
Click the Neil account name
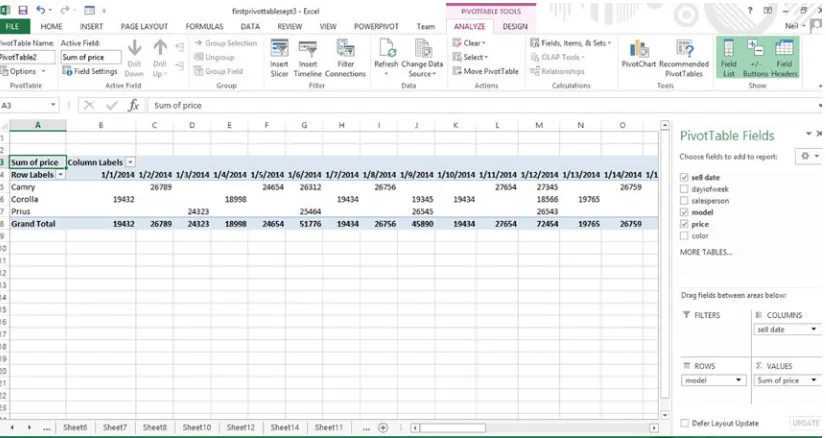pyautogui.click(x=791, y=26)
